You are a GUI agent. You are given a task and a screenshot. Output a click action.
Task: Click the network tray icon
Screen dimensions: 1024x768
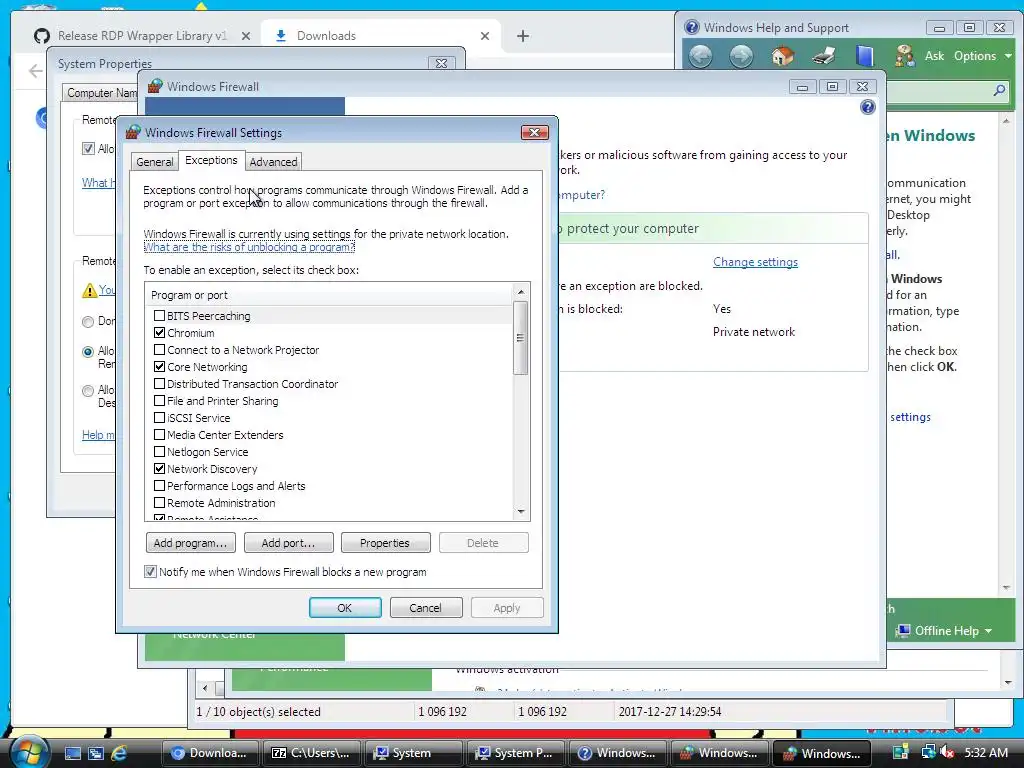click(928, 753)
